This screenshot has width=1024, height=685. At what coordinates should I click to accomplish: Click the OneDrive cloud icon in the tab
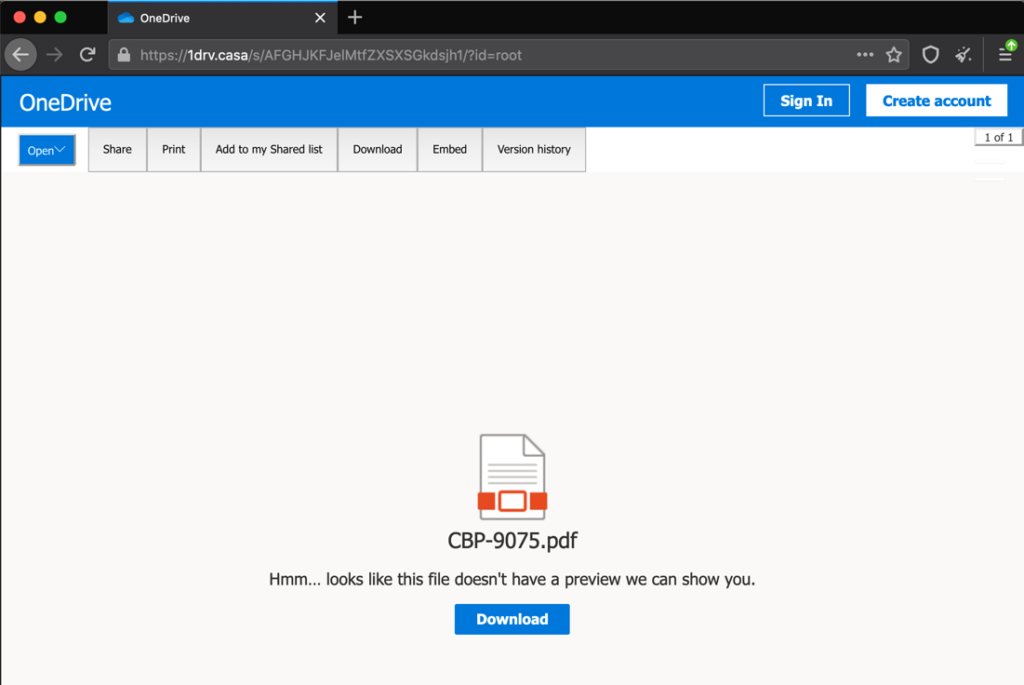pos(125,18)
